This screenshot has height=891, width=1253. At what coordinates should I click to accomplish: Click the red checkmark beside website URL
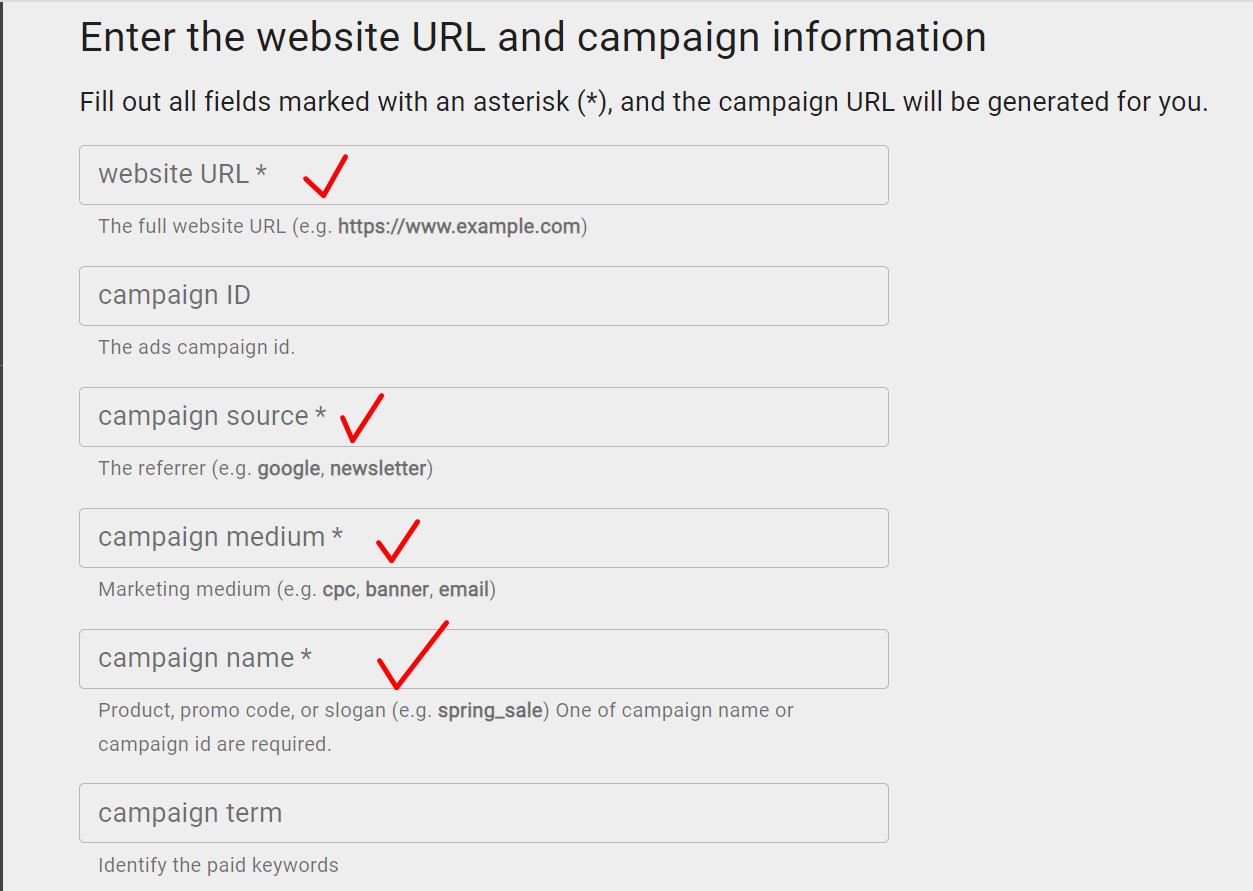(325, 177)
